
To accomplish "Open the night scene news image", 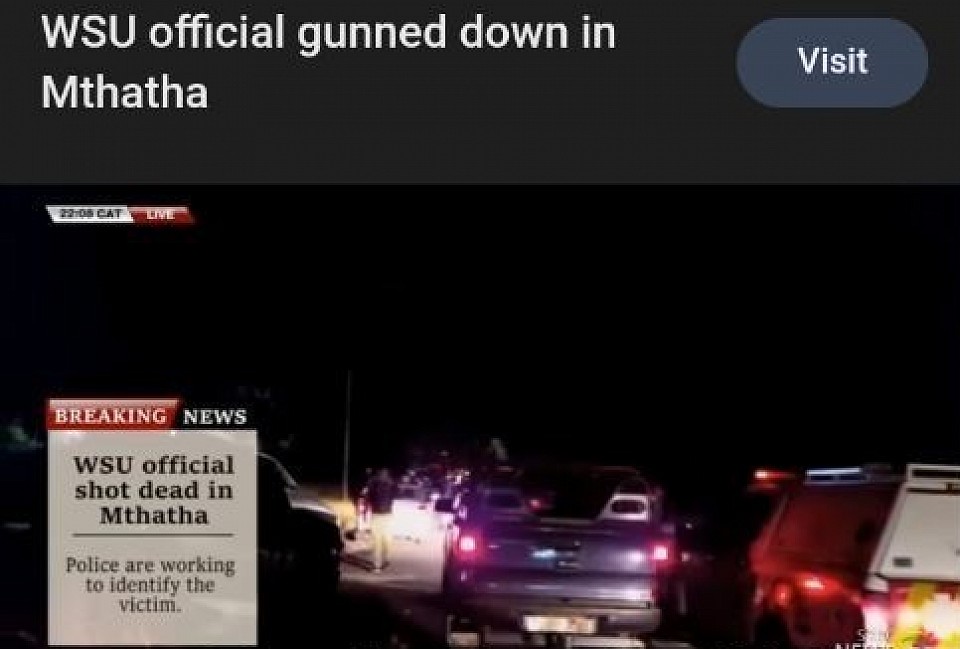I will coord(480,416).
